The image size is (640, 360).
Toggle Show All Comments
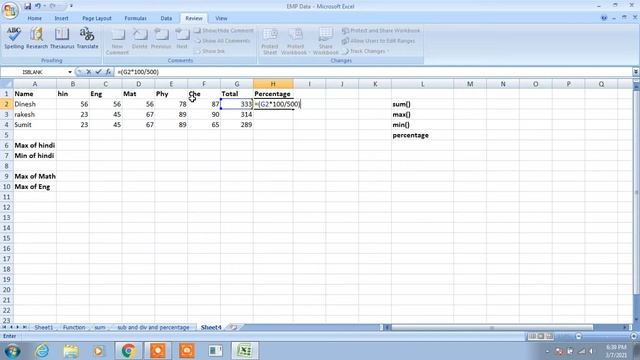tap(222, 41)
